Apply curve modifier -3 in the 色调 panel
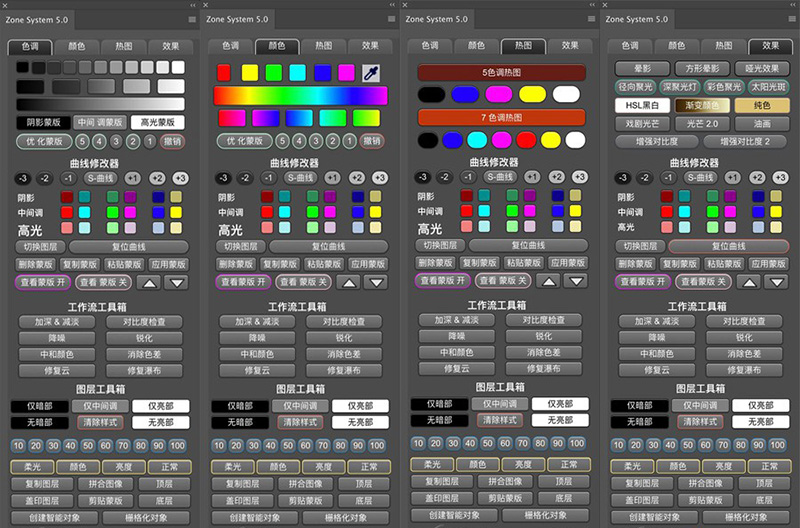The height and width of the screenshot is (528, 800). coord(22,179)
